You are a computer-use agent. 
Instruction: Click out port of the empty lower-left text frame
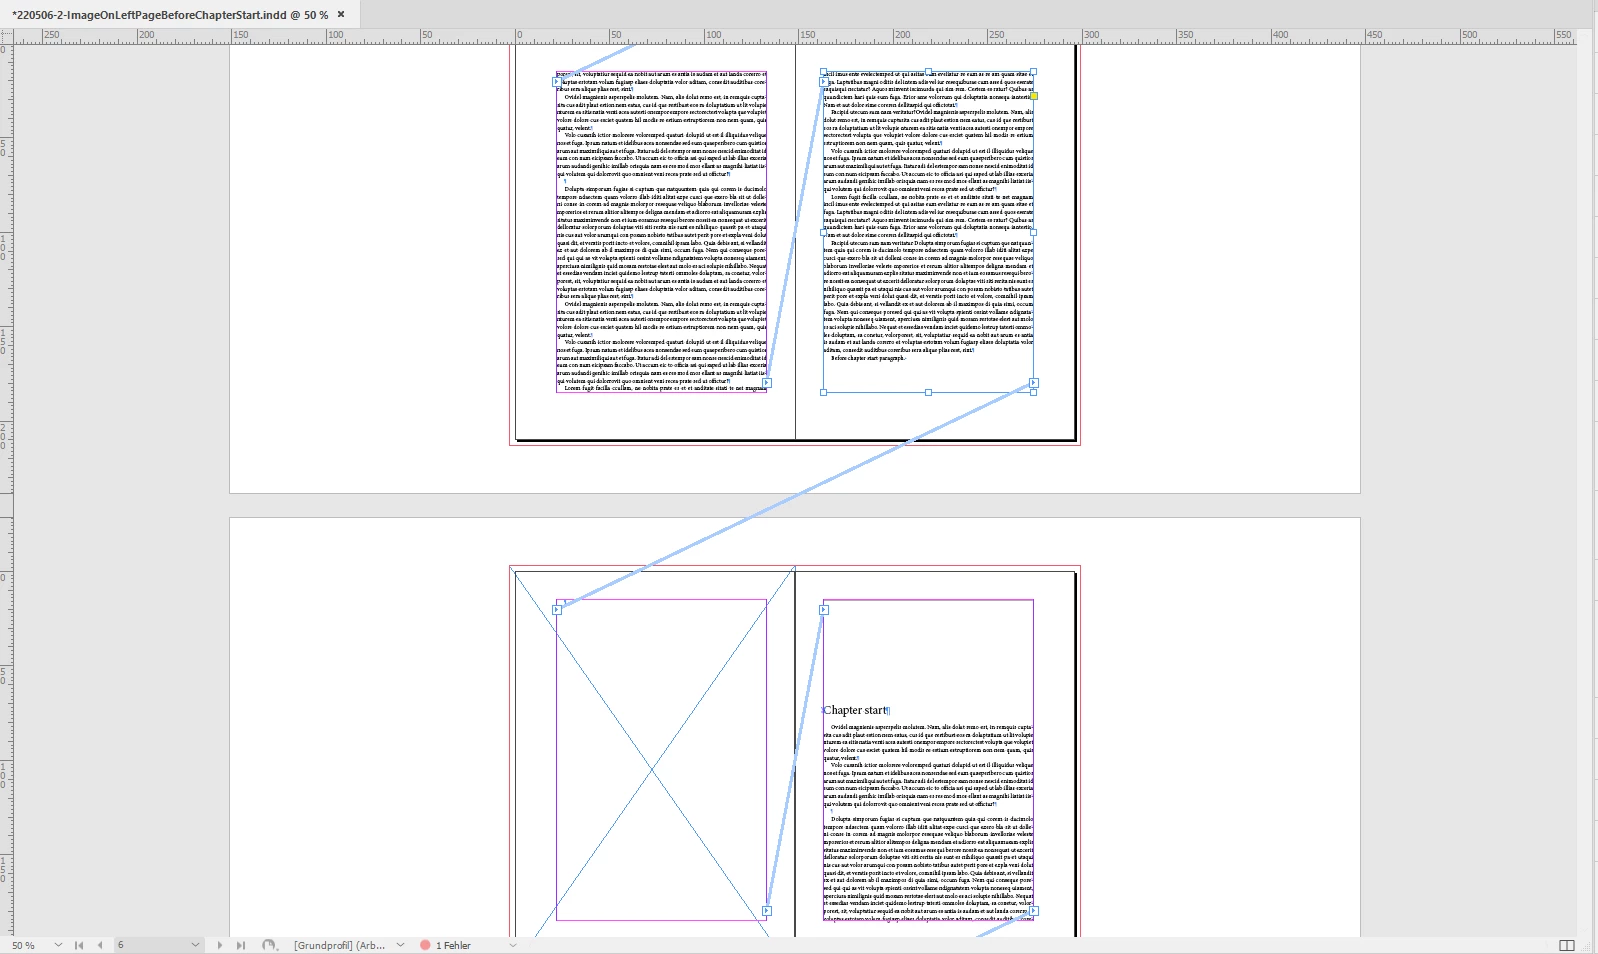pyautogui.click(x=767, y=911)
